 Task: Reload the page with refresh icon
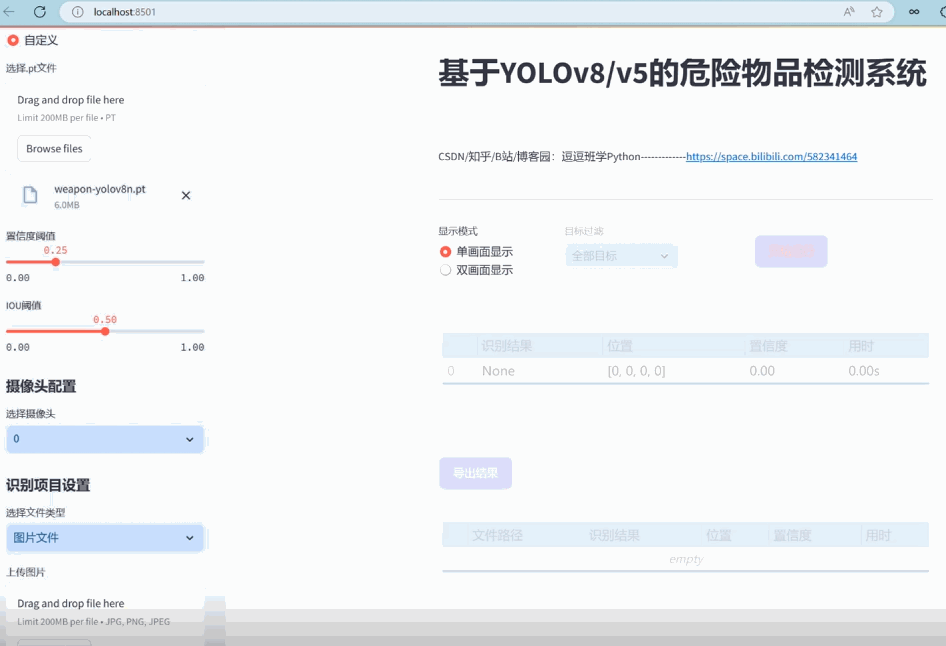[40, 11]
